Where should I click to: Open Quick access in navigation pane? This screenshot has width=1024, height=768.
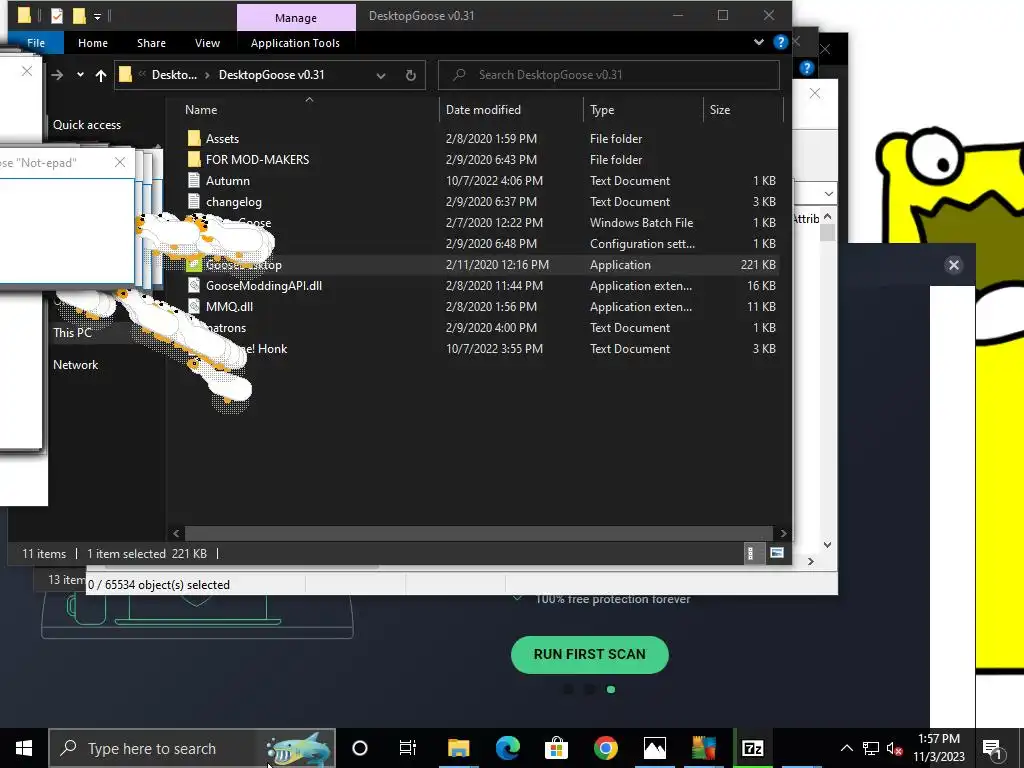point(87,125)
